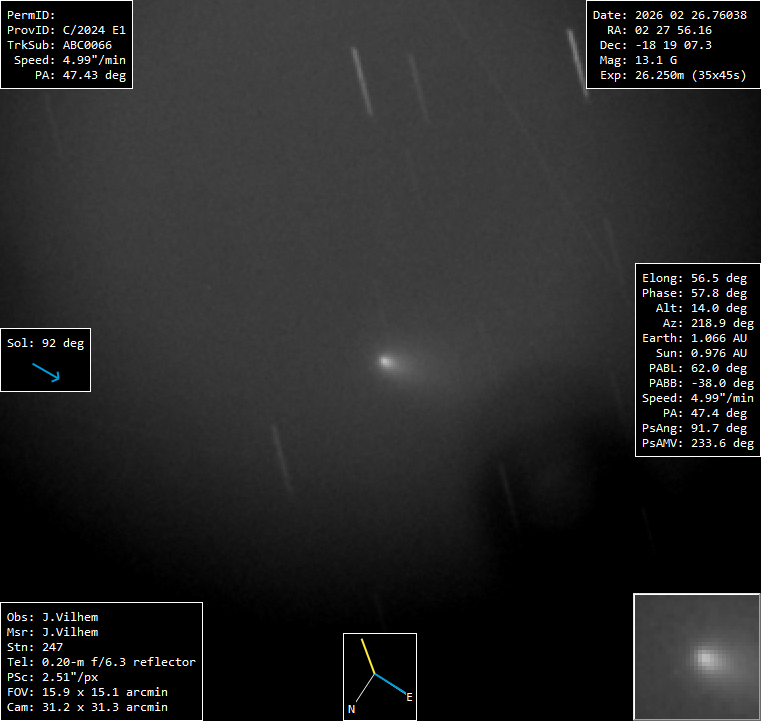Click the 'PA: 47.43 deg' value
The width and height of the screenshot is (761, 721).
click(x=80, y=75)
